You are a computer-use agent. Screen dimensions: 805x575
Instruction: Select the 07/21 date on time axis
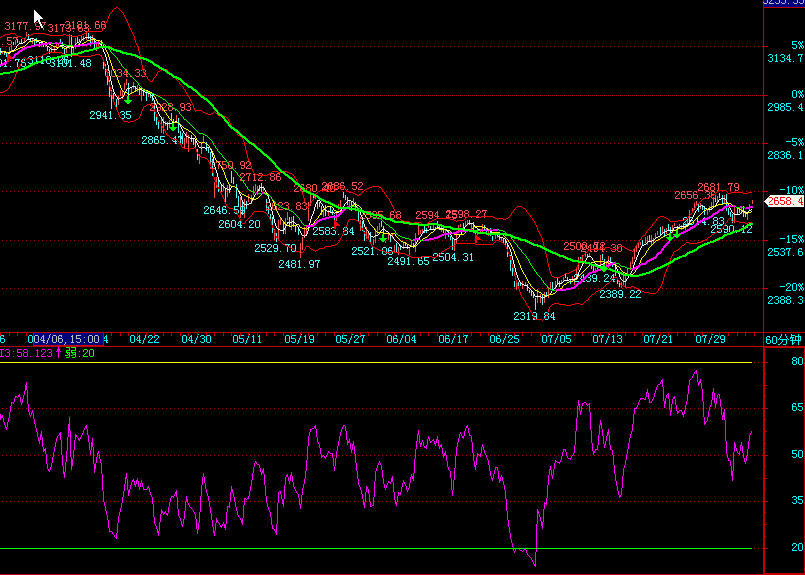(658, 339)
